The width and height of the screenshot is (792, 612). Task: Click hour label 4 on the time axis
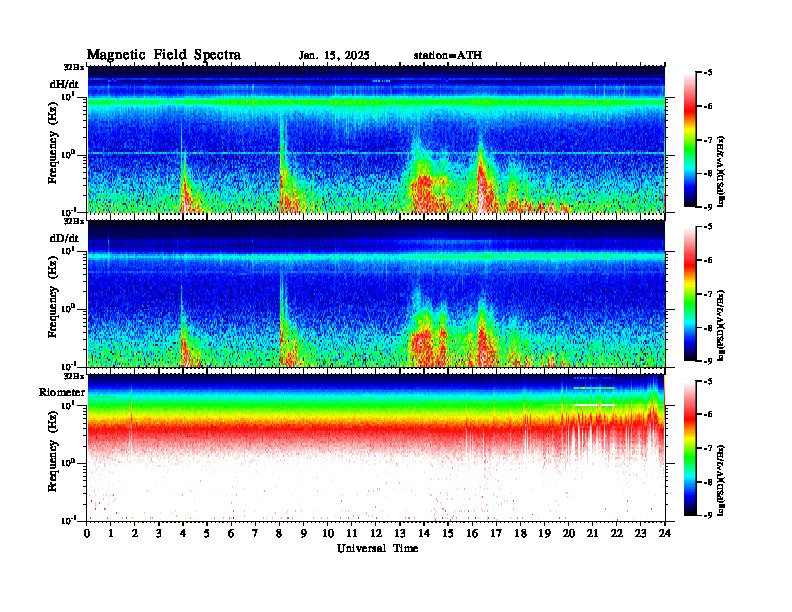(x=183, y=533)
